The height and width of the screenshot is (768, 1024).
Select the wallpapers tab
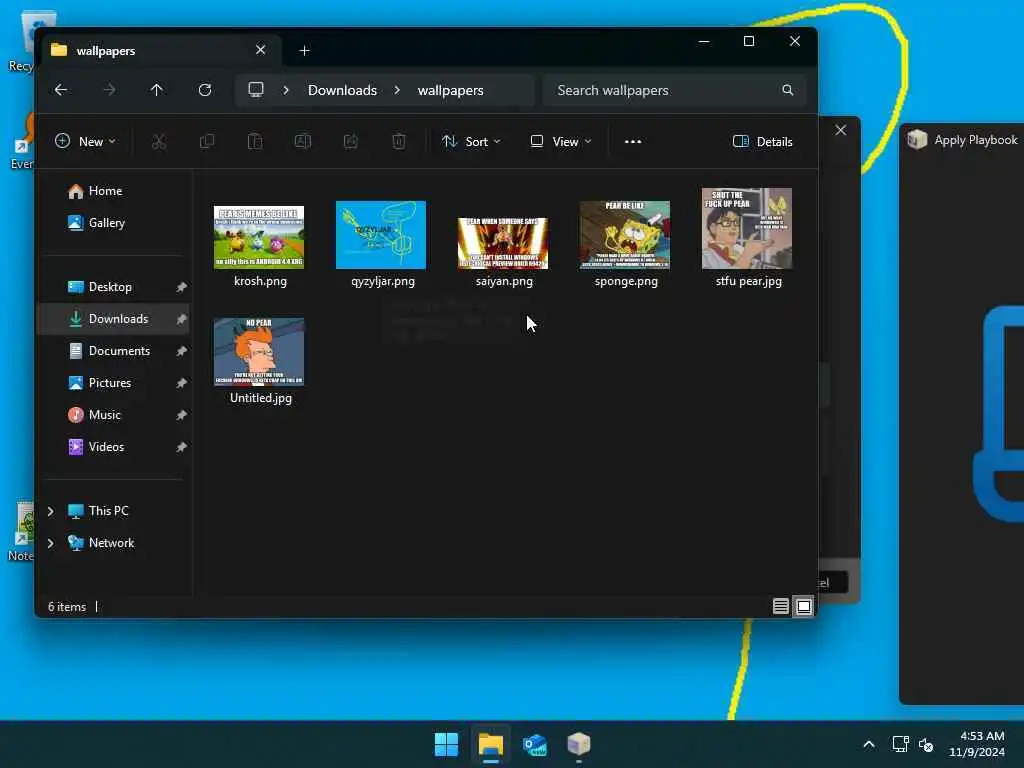(161, 50)
